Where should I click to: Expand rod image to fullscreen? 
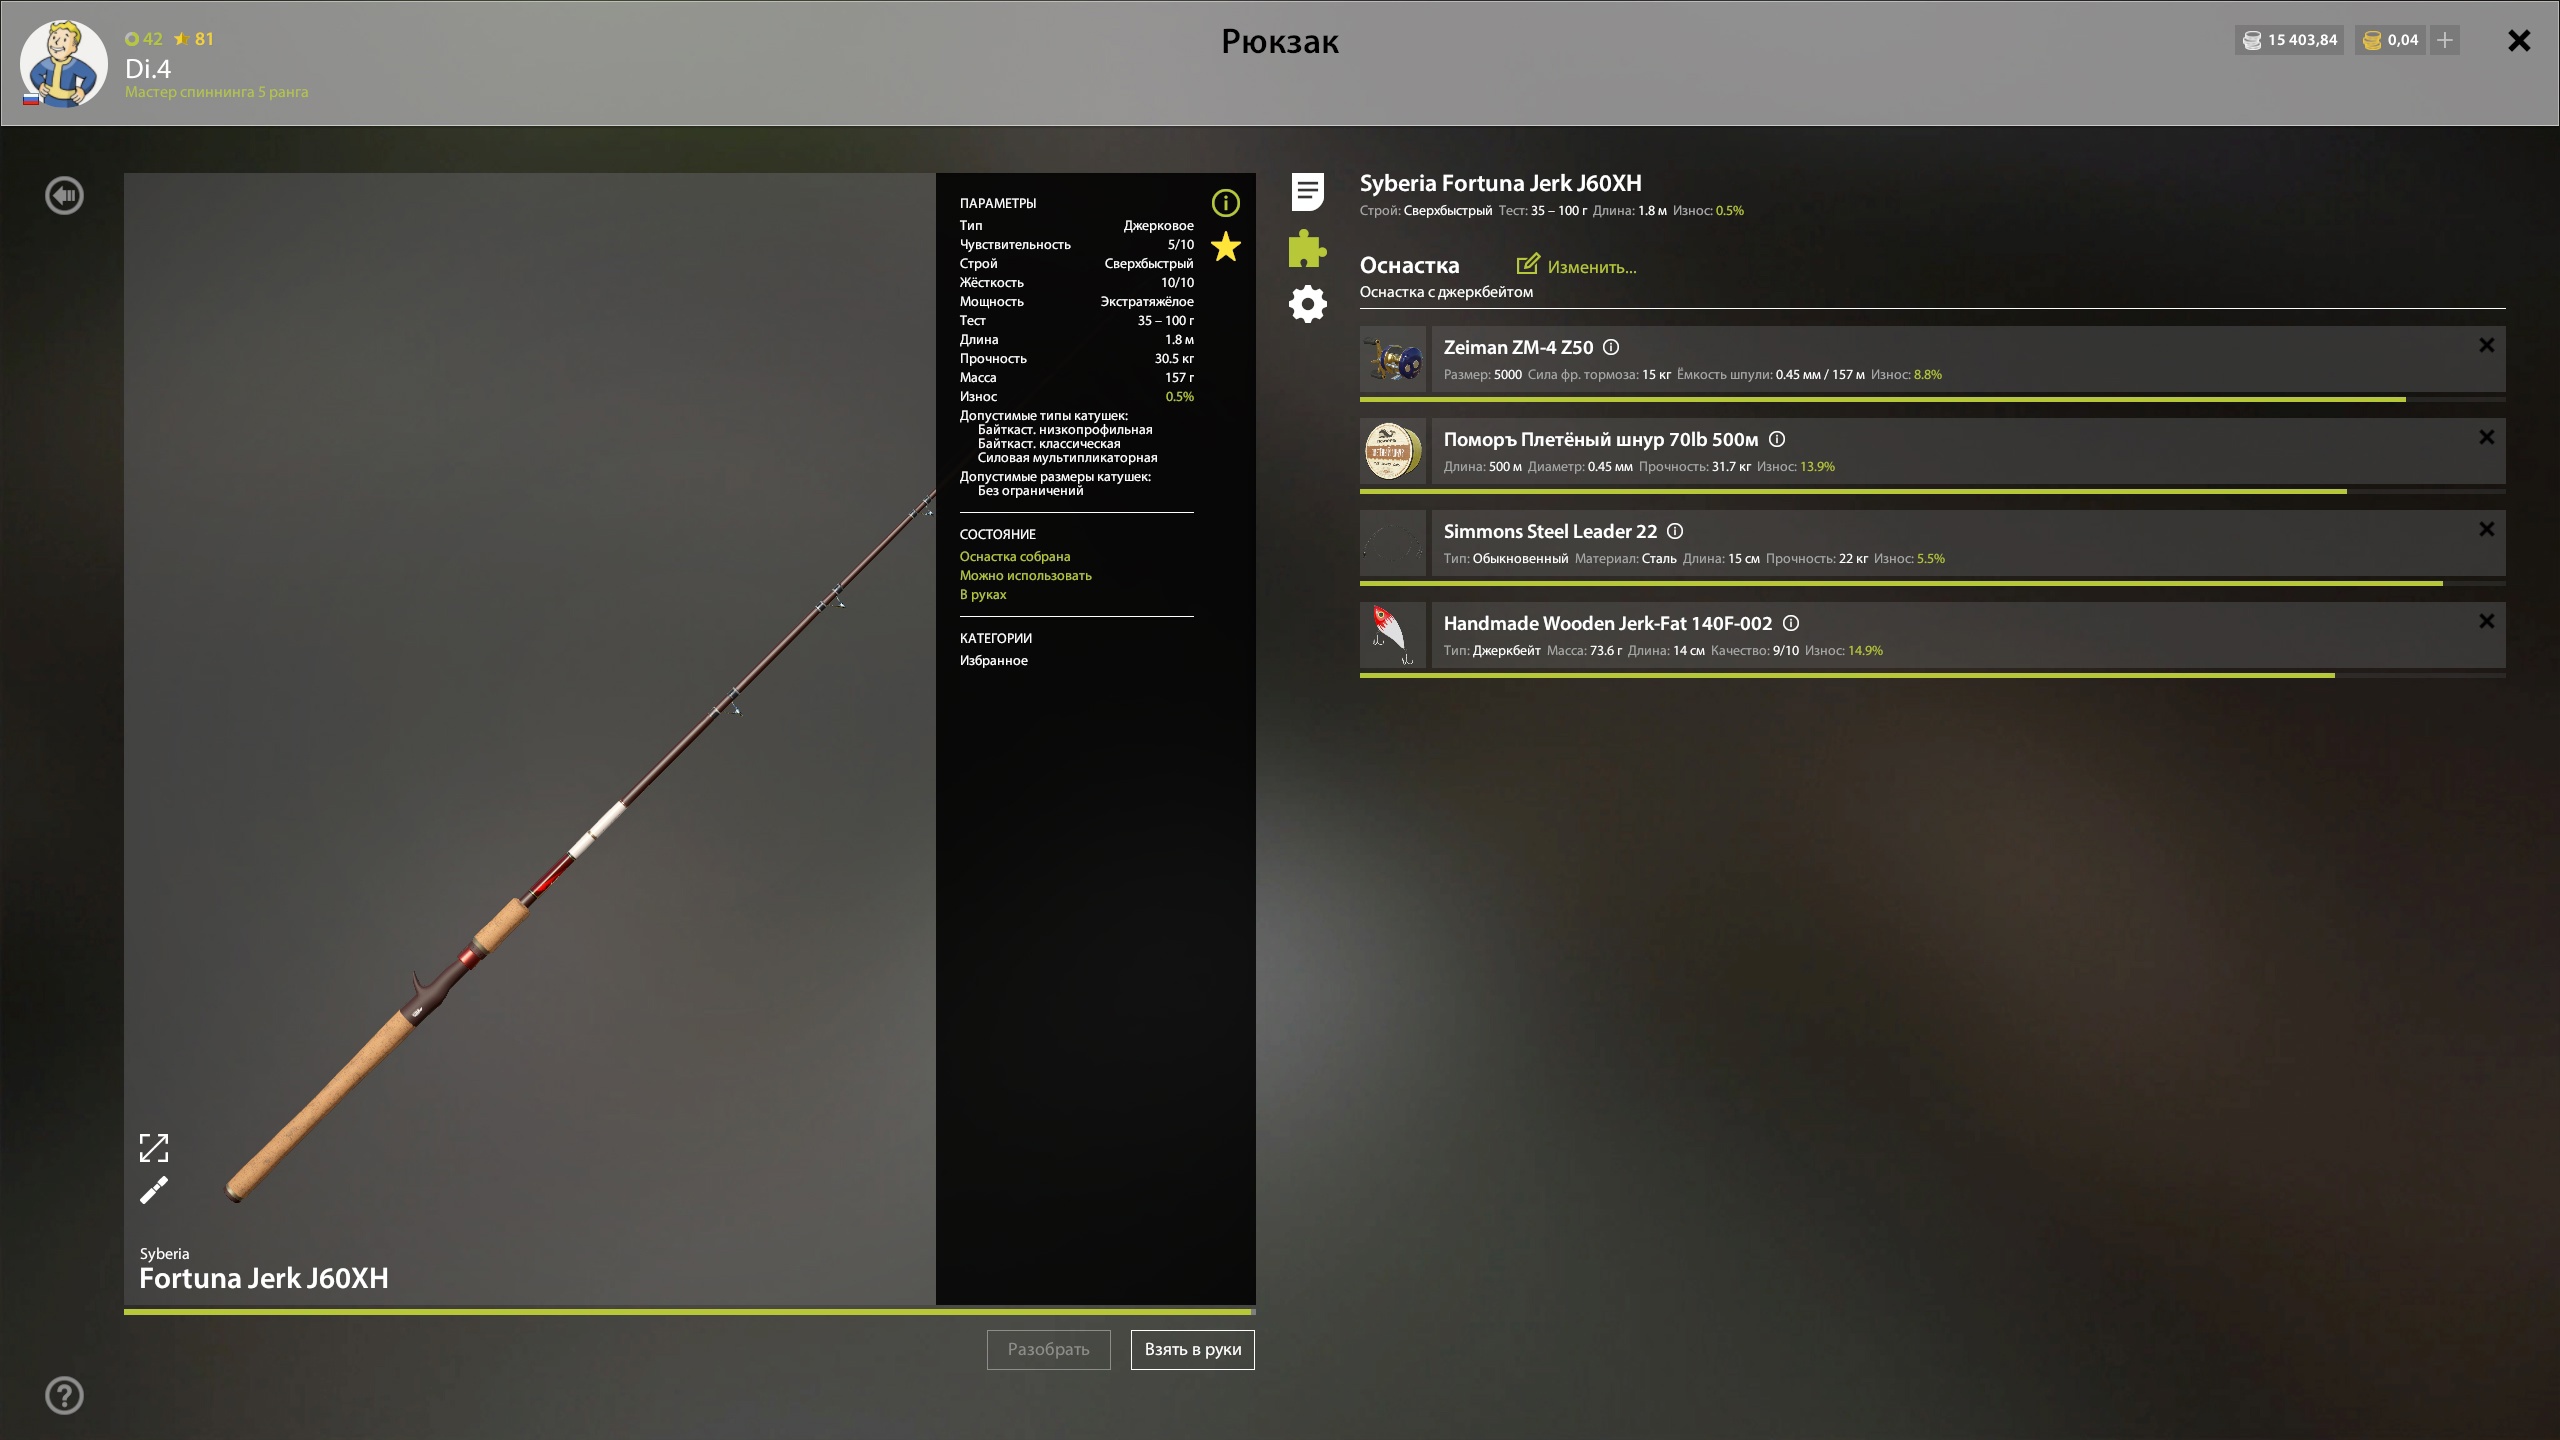tap(154, 1148)
